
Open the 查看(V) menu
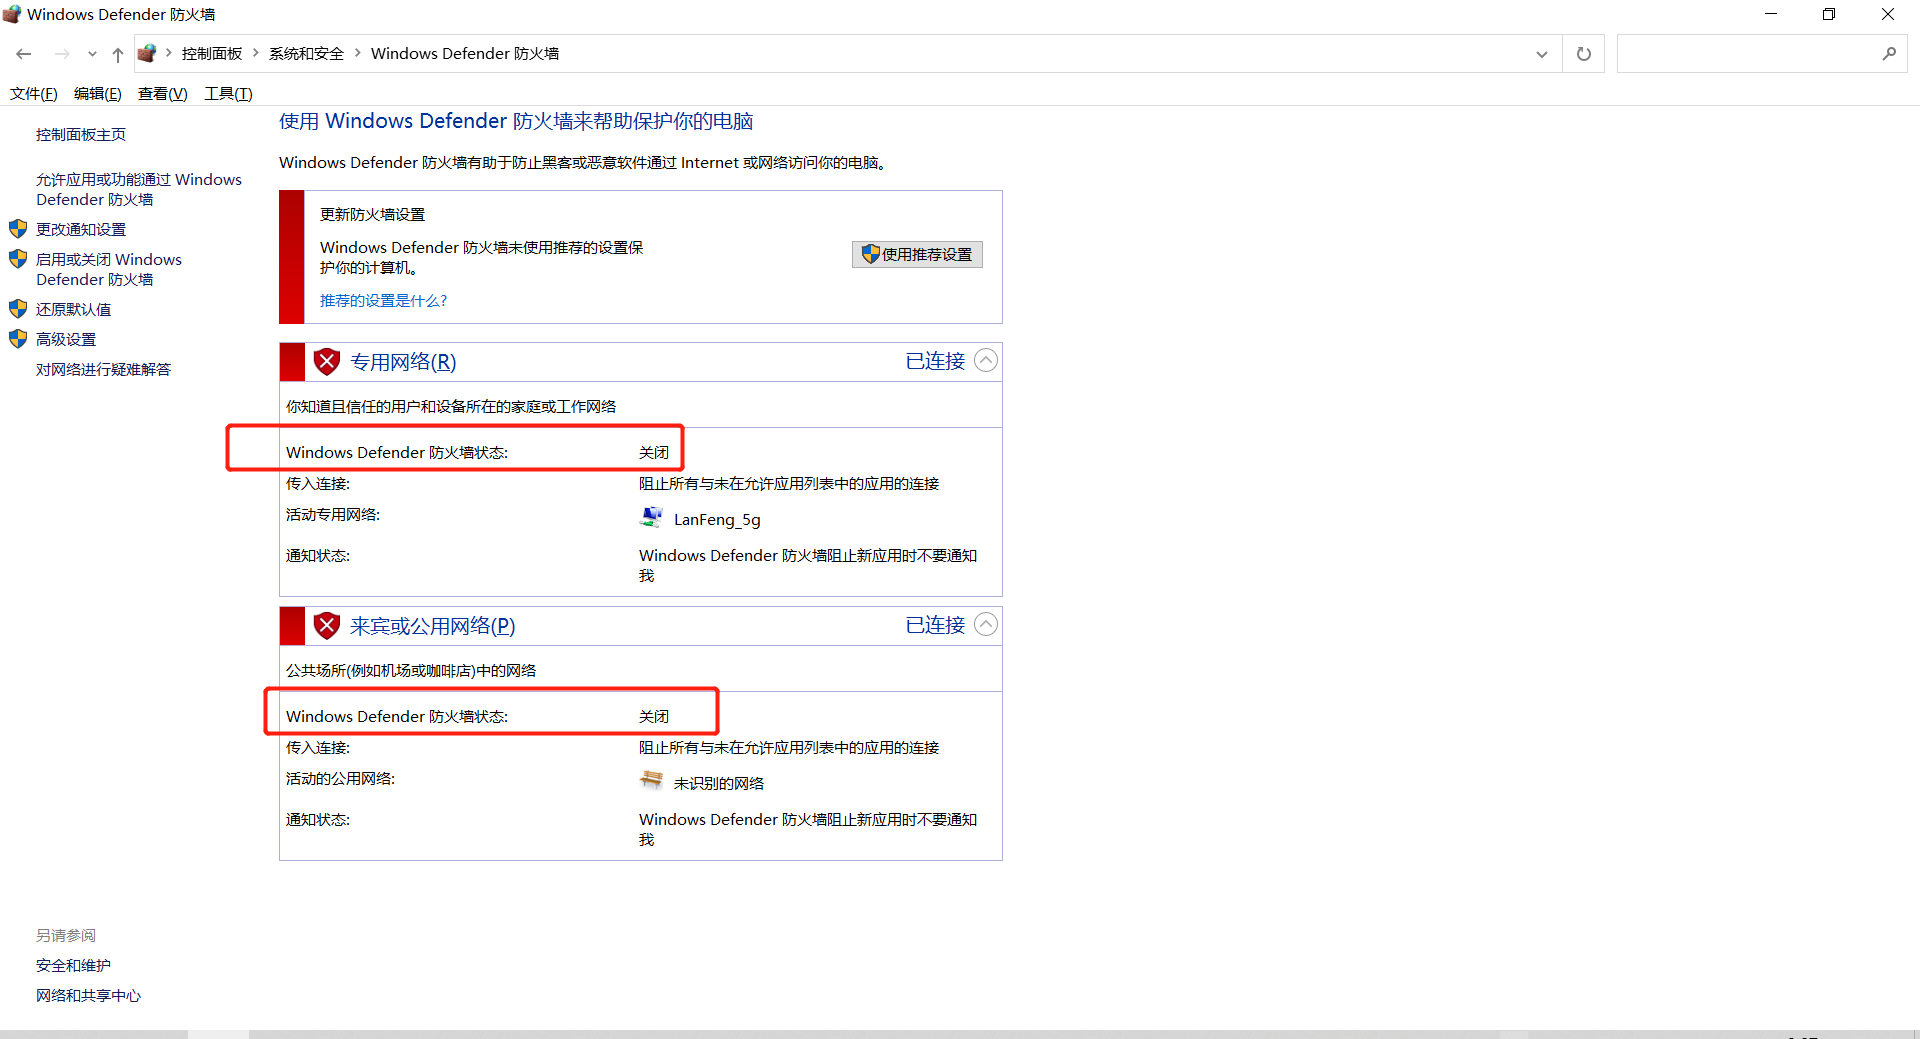click(x=163, y=94)
